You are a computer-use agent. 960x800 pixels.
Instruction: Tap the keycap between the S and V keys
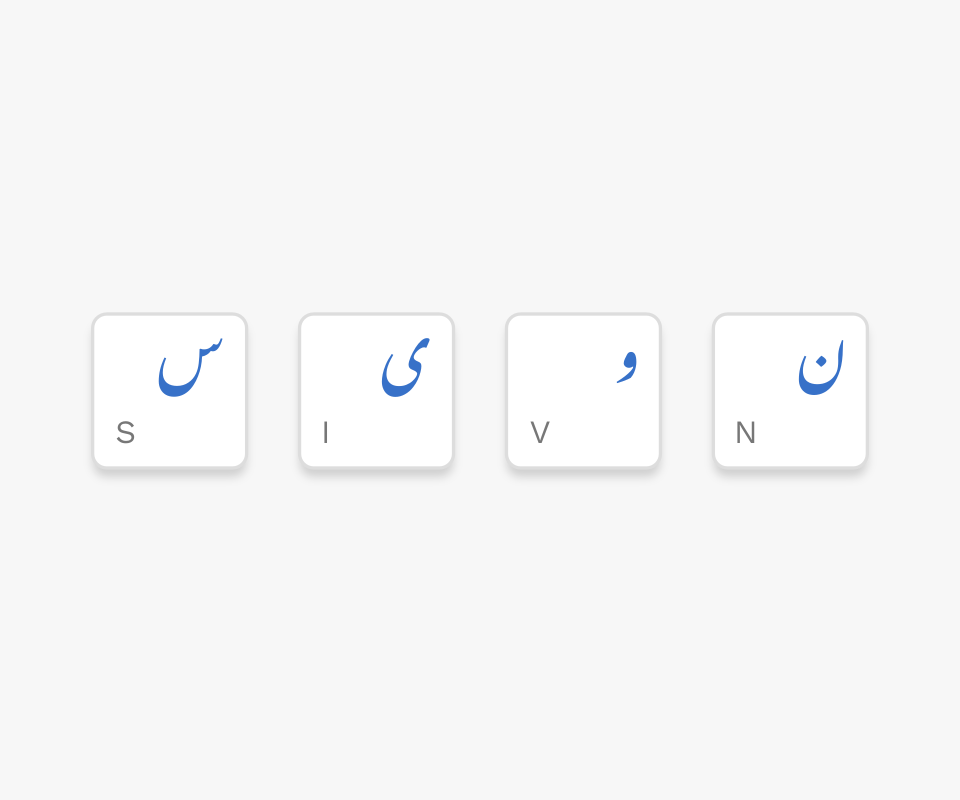(x=377, y=391)
